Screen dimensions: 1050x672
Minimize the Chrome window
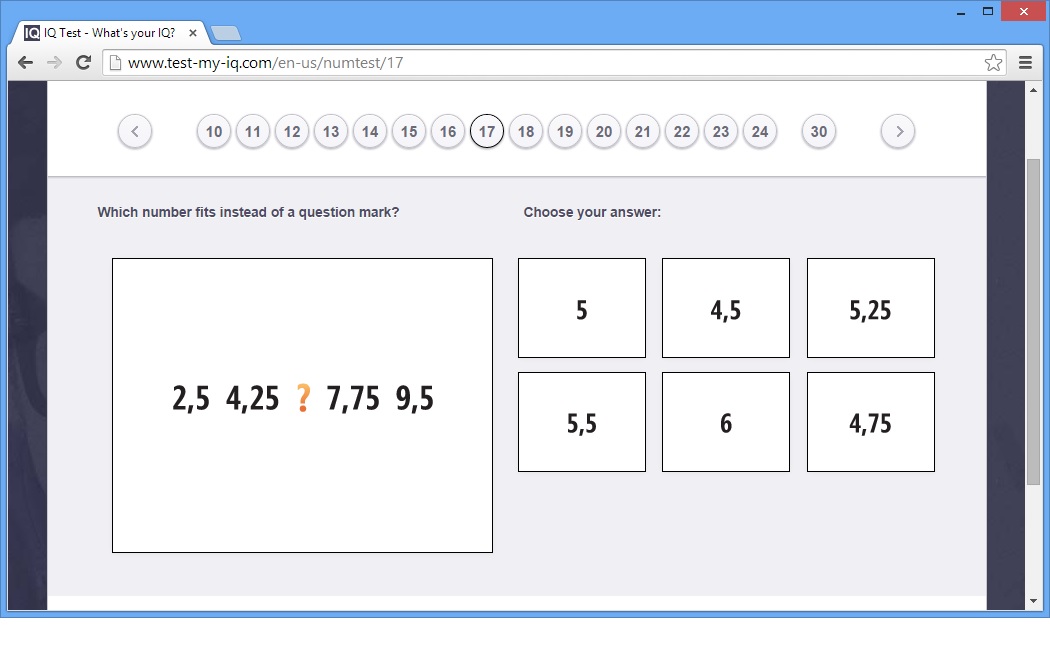point(961,12)
